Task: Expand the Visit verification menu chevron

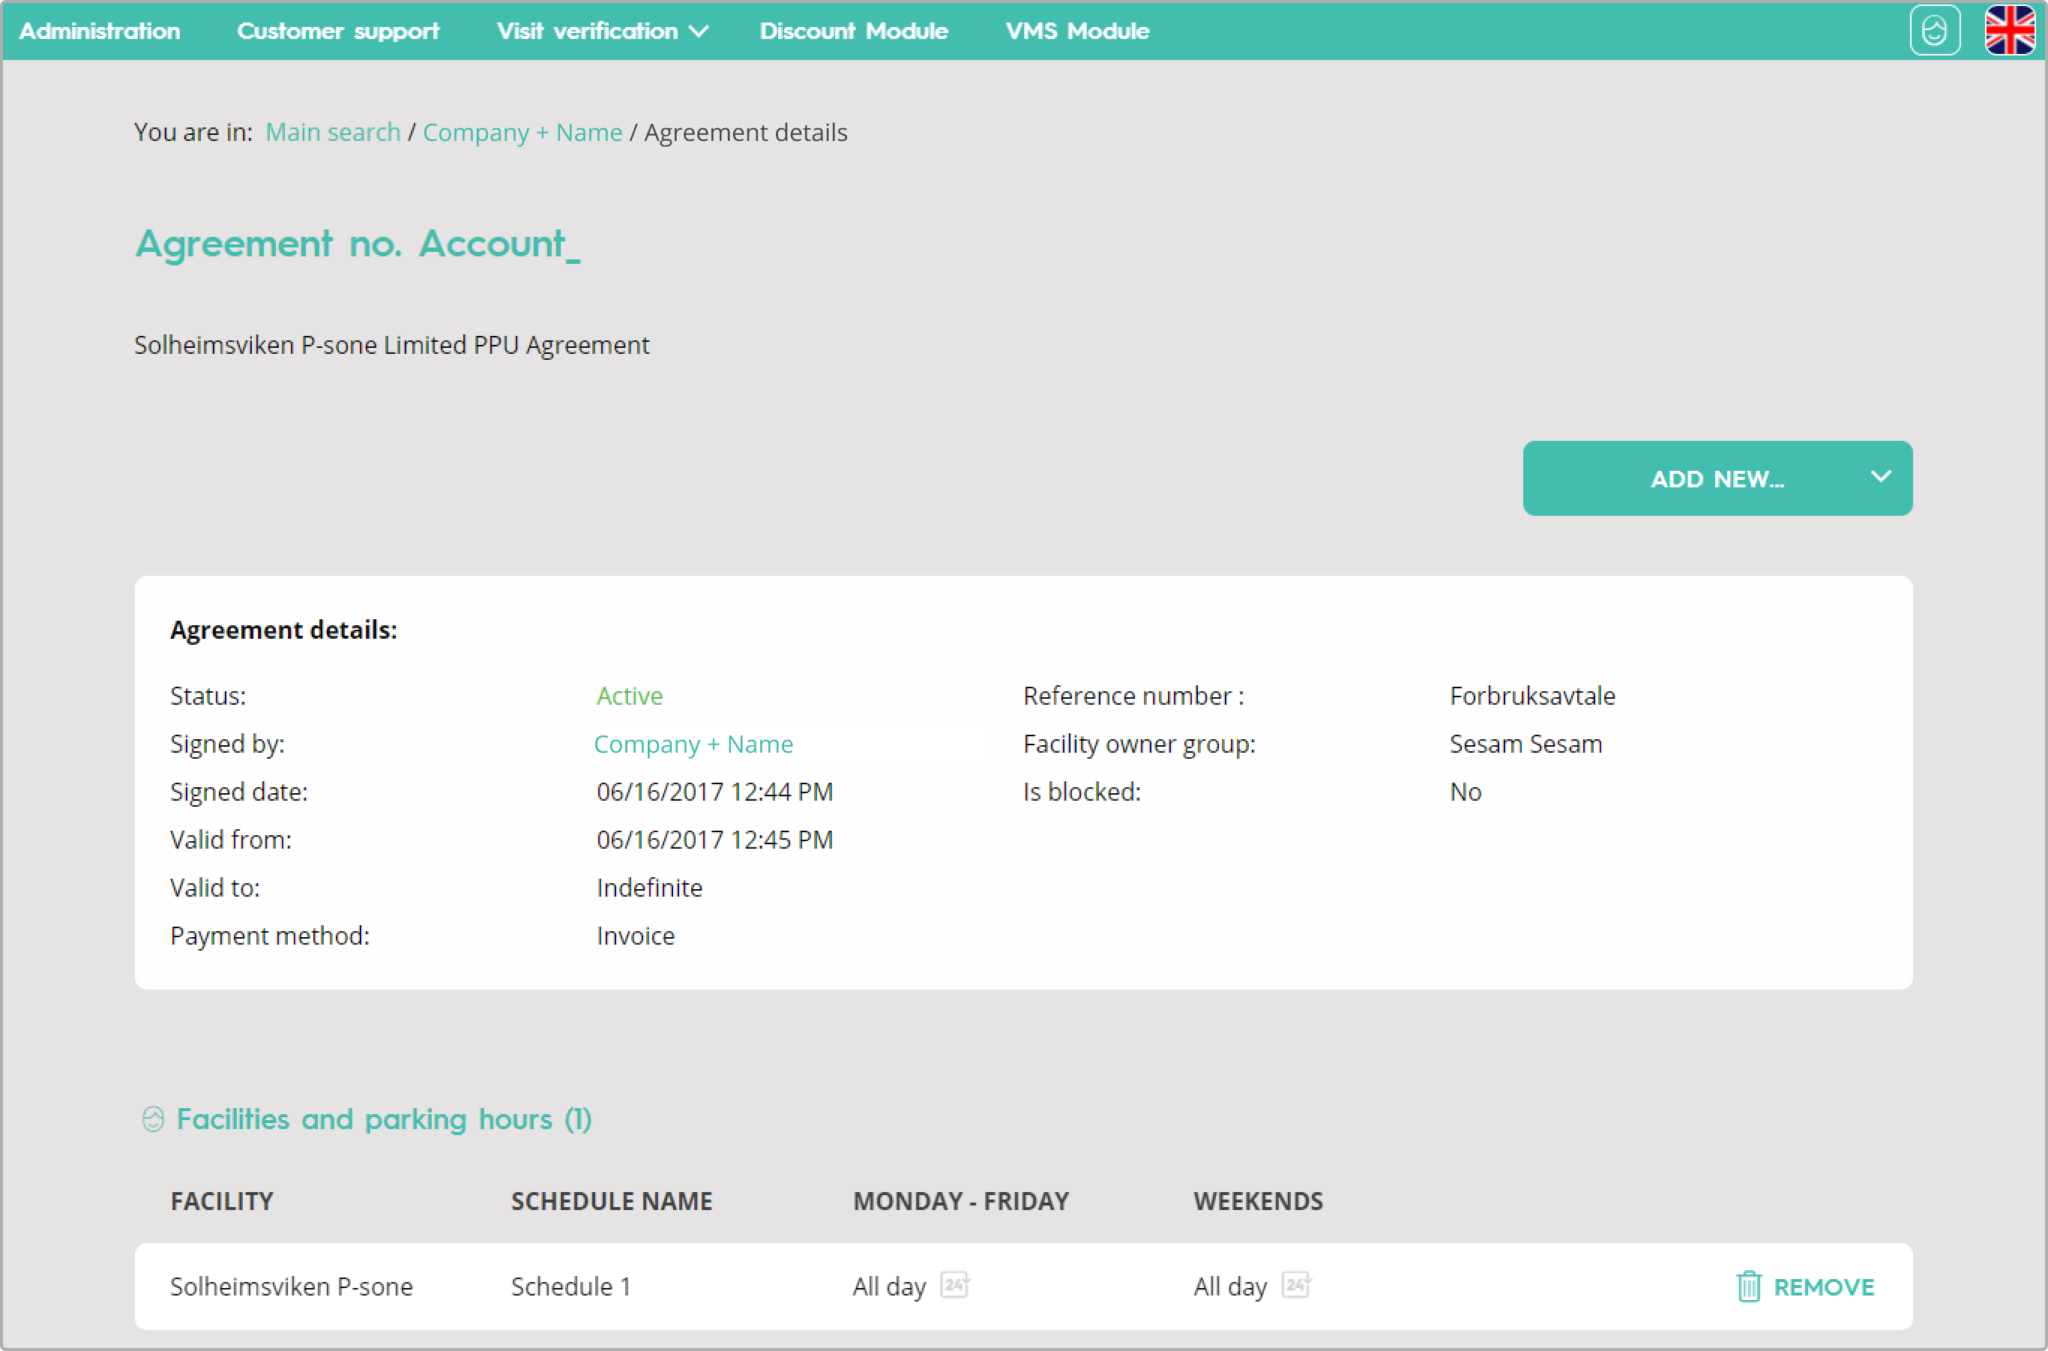Action: click(700, 32)
